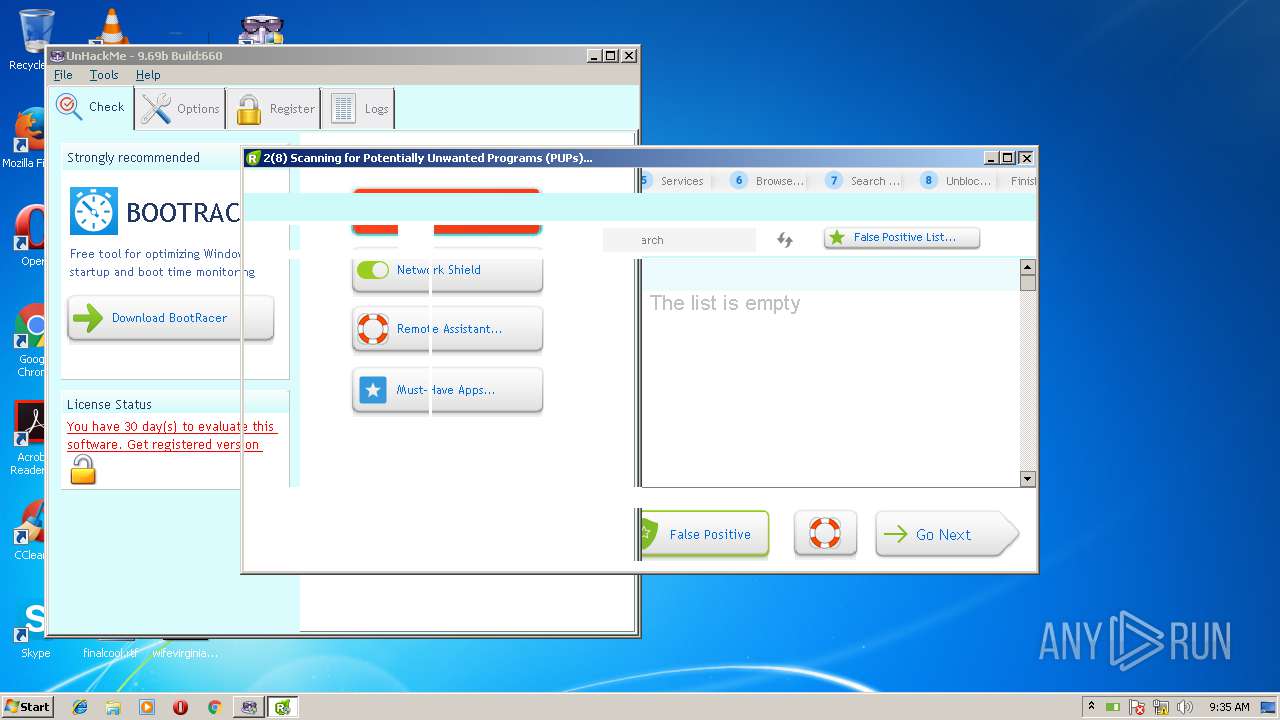Maximize the PUP scanning window
1280x720 pixels.
(x=1008, y=158)
